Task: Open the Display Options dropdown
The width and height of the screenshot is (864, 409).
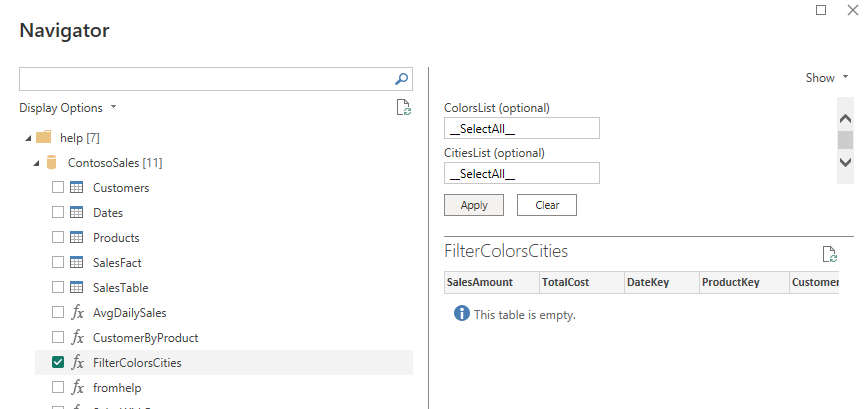Action: (67, 108)
